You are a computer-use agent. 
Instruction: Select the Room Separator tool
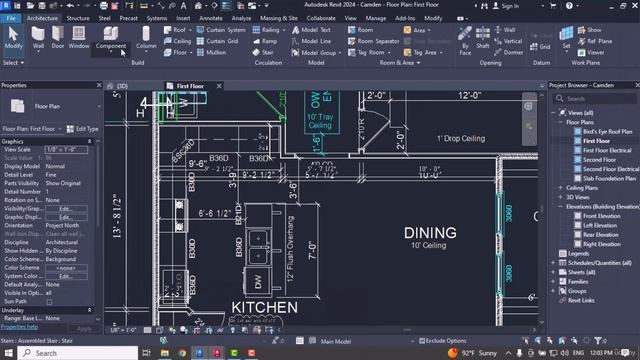click(373, 41)
